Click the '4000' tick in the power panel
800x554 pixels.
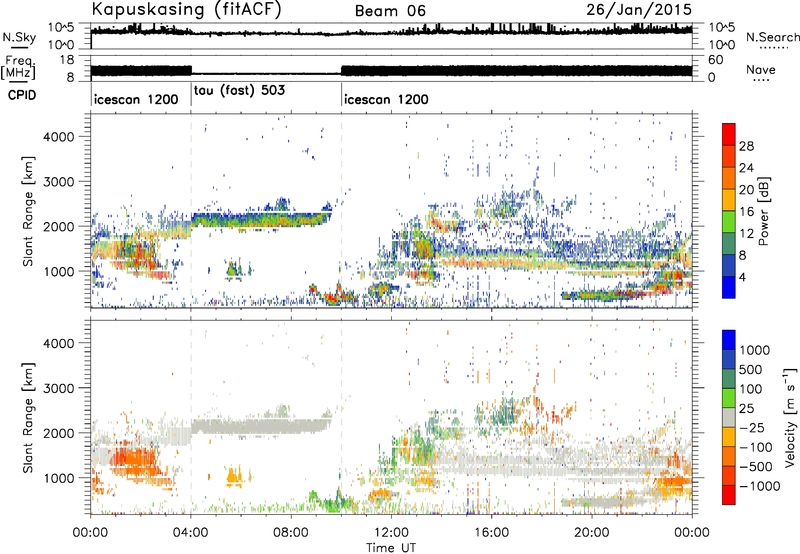59,137
